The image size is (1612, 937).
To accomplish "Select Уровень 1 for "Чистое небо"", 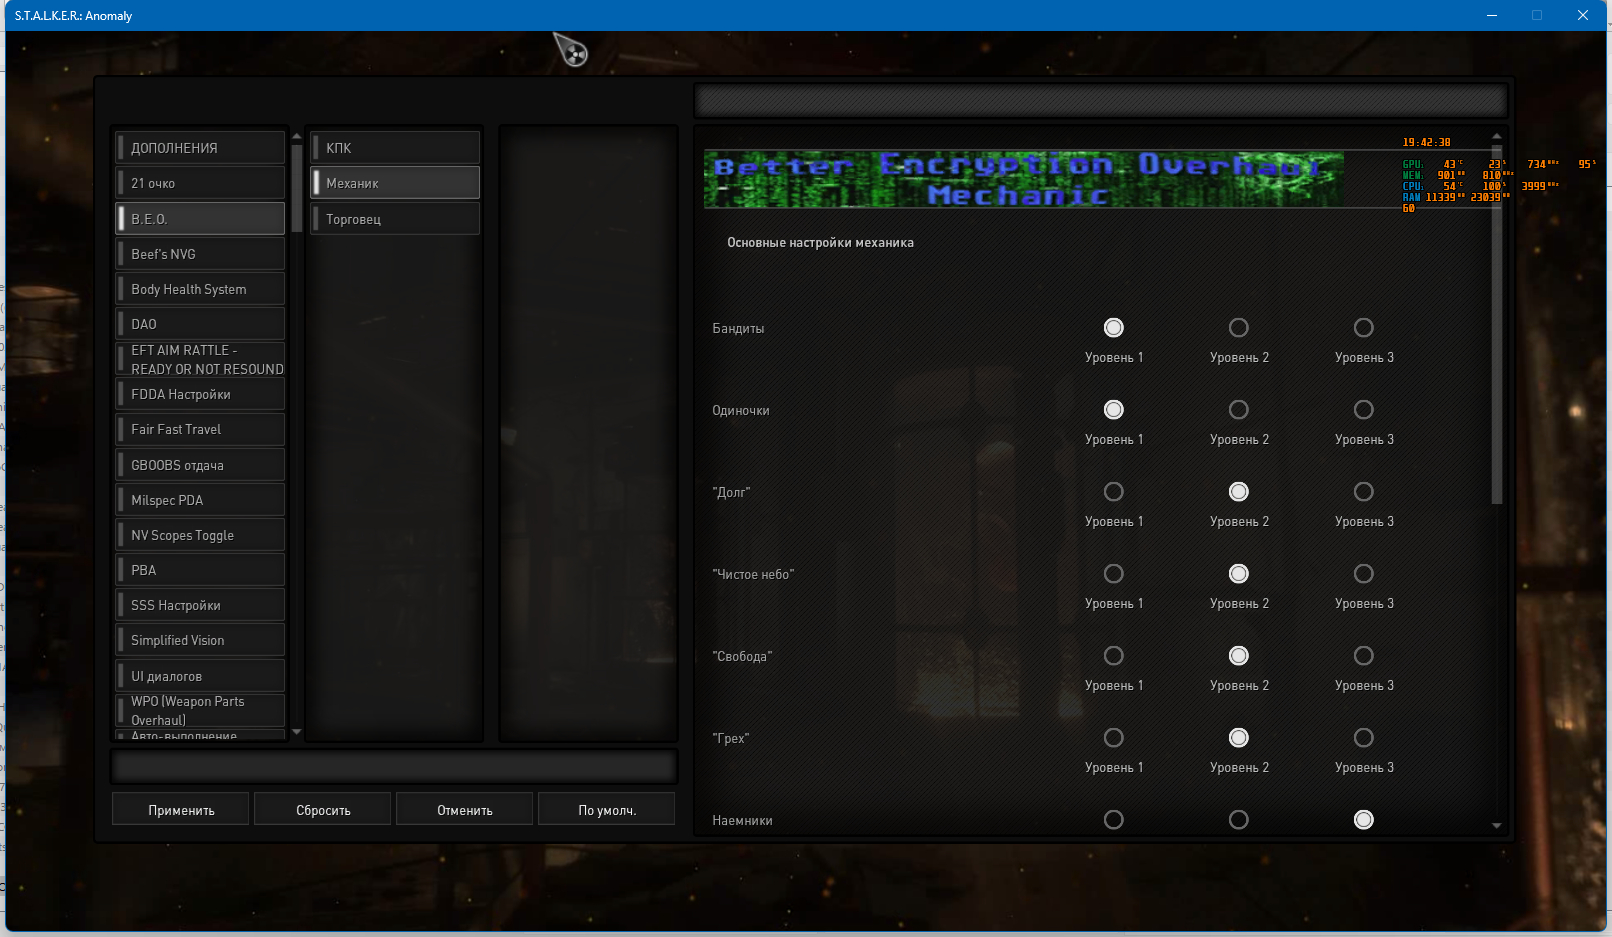I will pyautogui.click(x=1113, y=574).
